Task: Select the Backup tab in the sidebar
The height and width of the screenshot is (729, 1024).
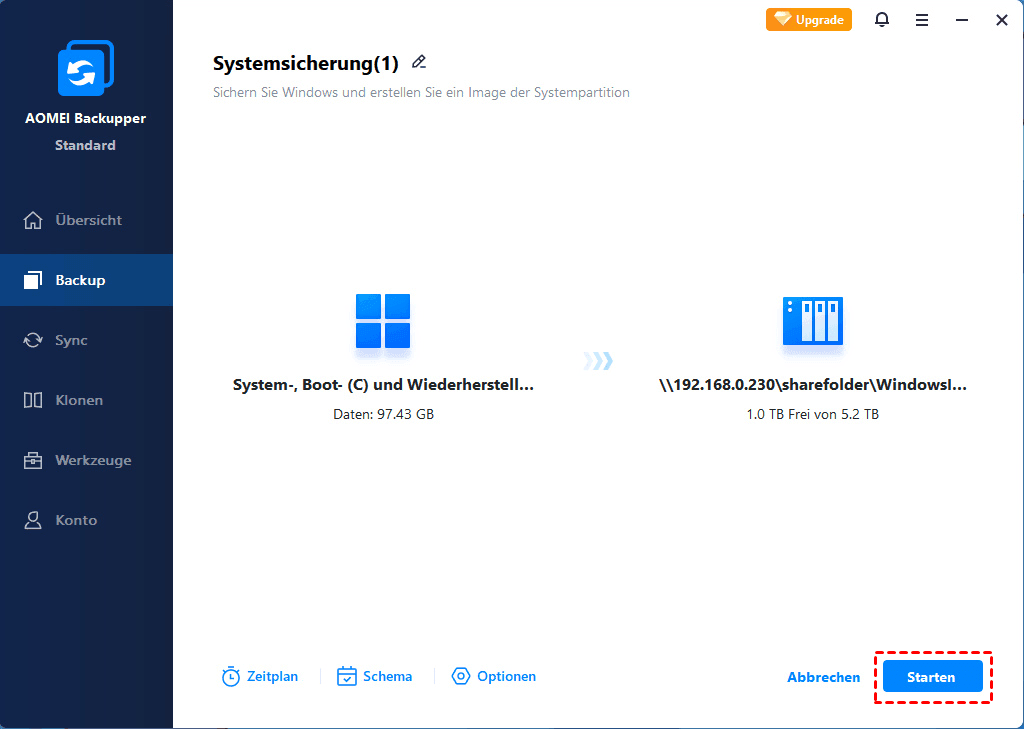Action: (86, 280)
